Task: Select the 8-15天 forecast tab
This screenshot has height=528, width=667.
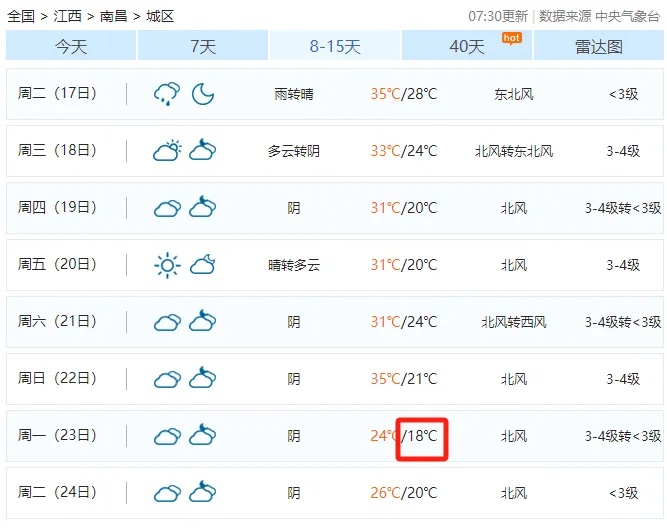Action: point(335,46)
